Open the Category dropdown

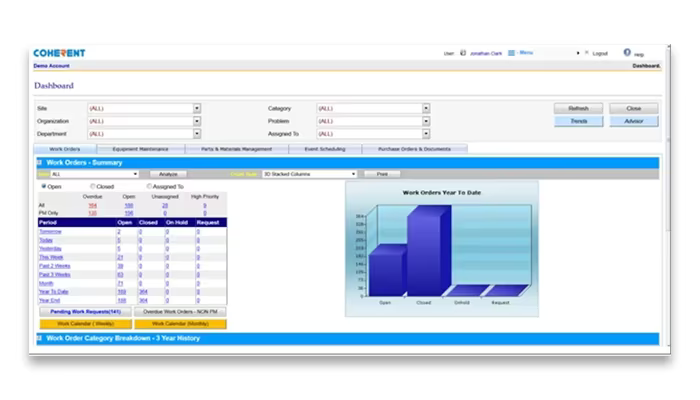point(426,108)
